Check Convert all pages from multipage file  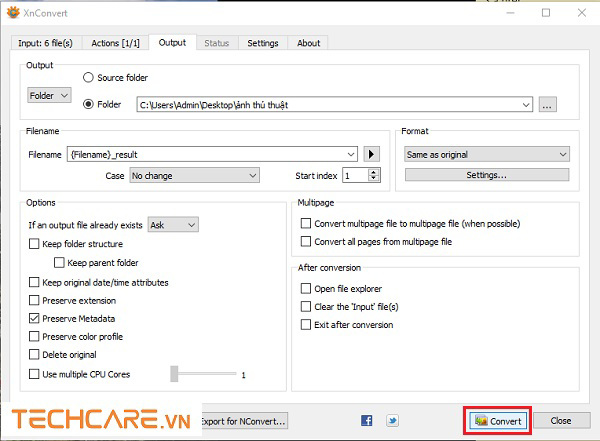click(x=306, y=242)
